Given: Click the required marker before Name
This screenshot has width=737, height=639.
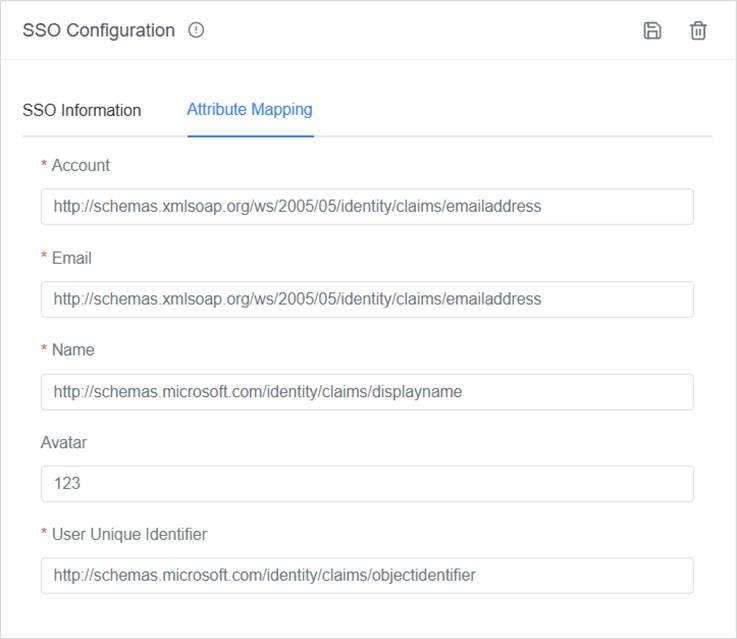Looking at the screenshot, I should [44, 350].
